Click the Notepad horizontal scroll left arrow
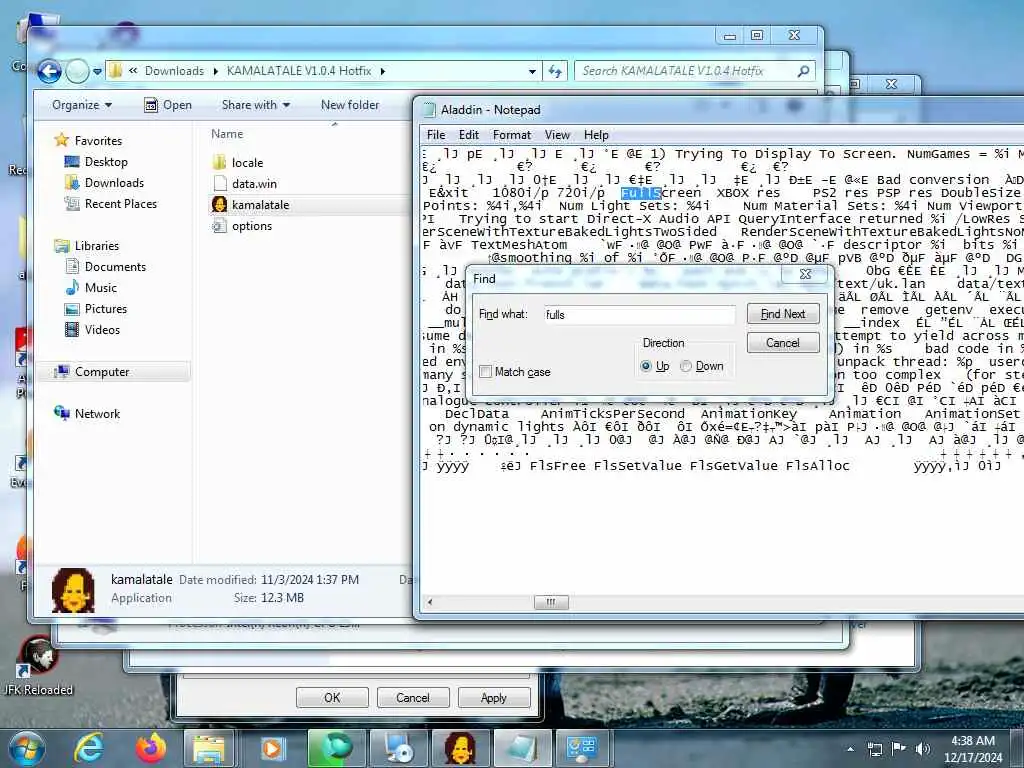The height and width of the screenshot is (768, 1024). coord(430,601)
